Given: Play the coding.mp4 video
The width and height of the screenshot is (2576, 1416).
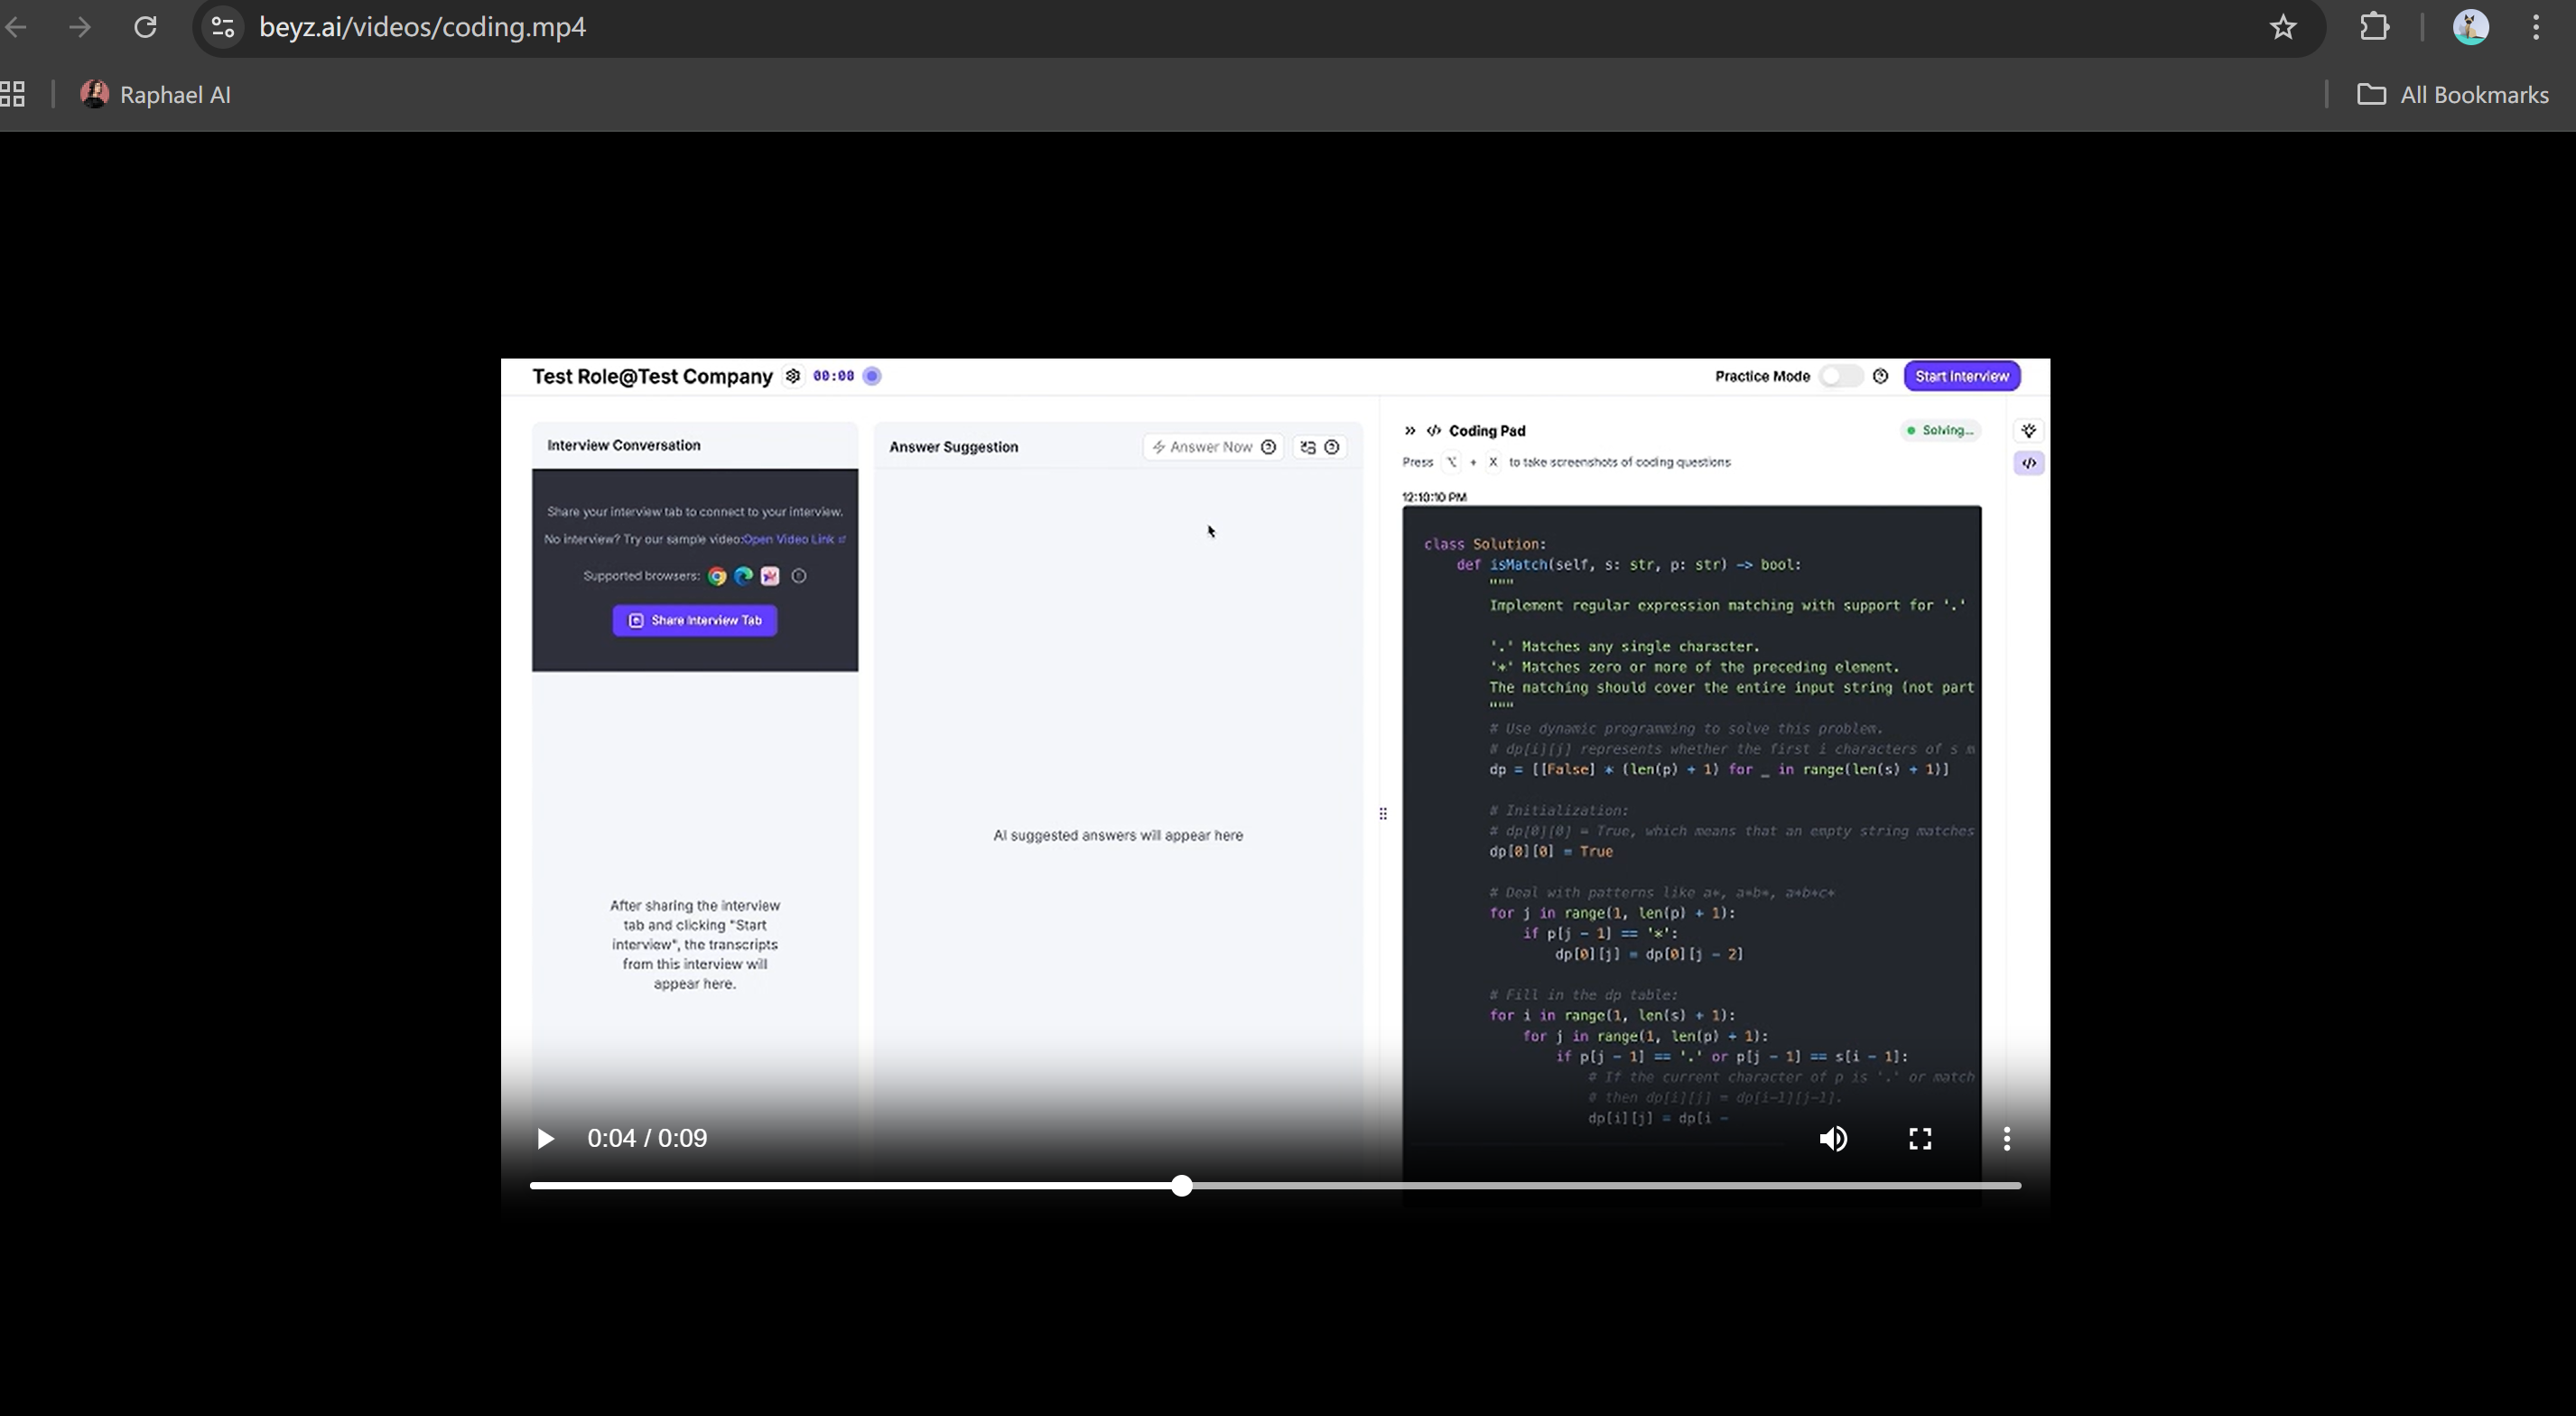Looking at the screenshot, I should coord(545,1139).
